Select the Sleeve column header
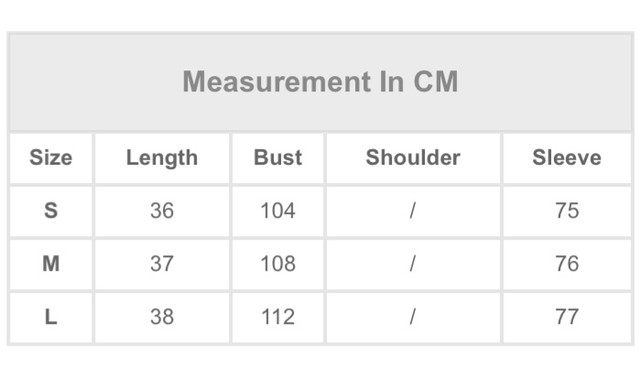This screenshot has height=367, width=640. [x=567, y=158]
